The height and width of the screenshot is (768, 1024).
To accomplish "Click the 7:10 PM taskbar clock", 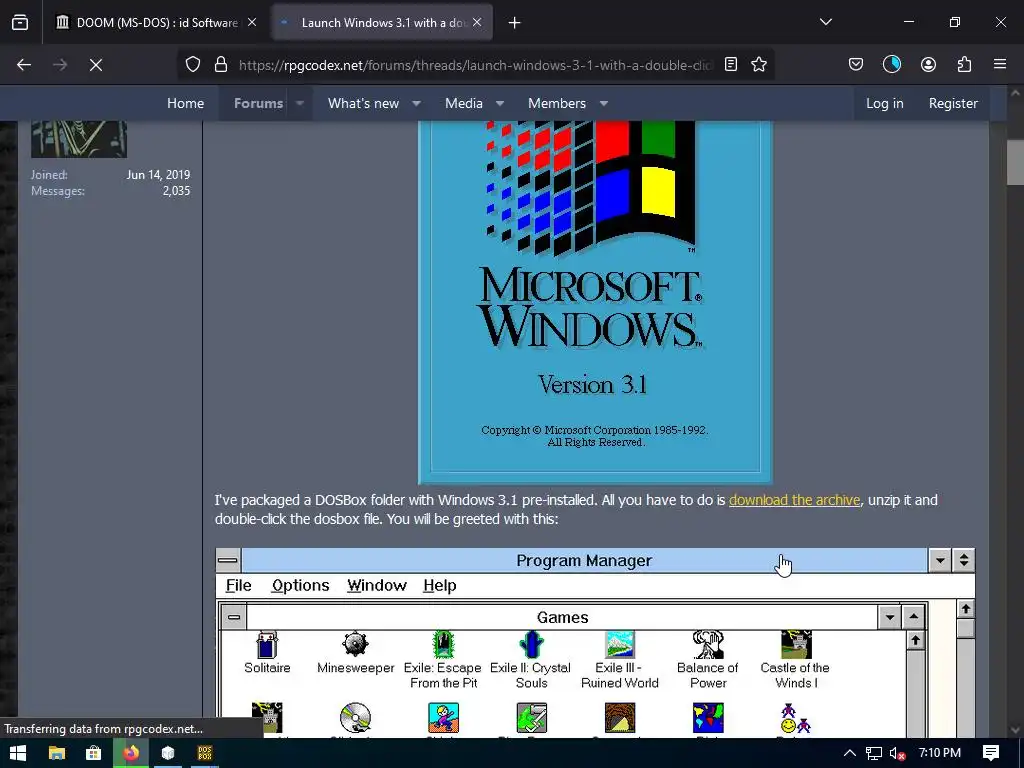I will 940,753.
